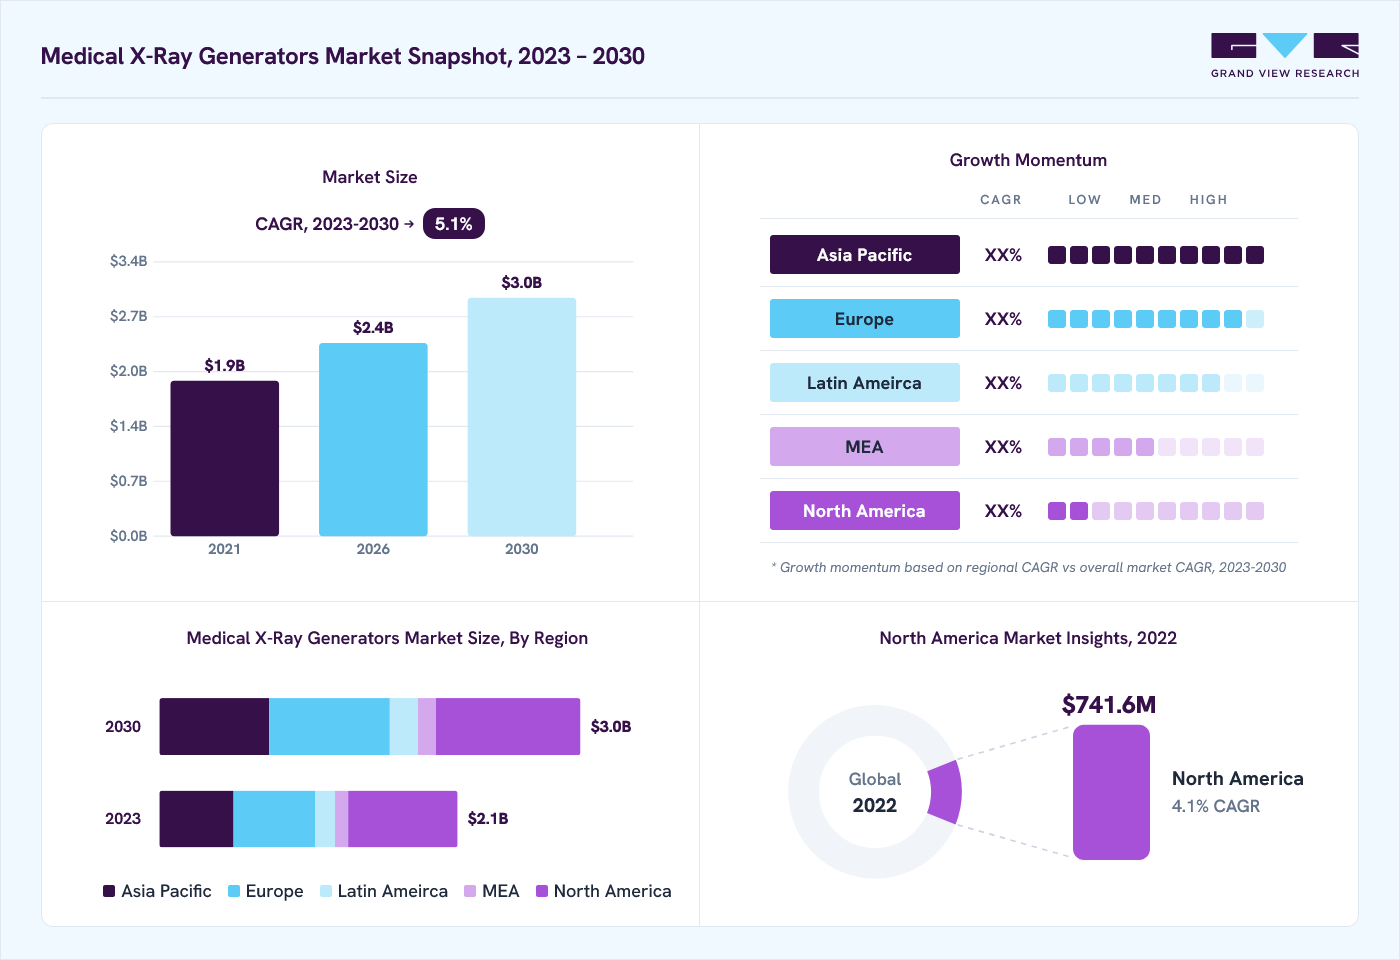The image size is (1400, 960).
Task: Click Latin Ameirca legend swatch
Action: click(326, 891)
